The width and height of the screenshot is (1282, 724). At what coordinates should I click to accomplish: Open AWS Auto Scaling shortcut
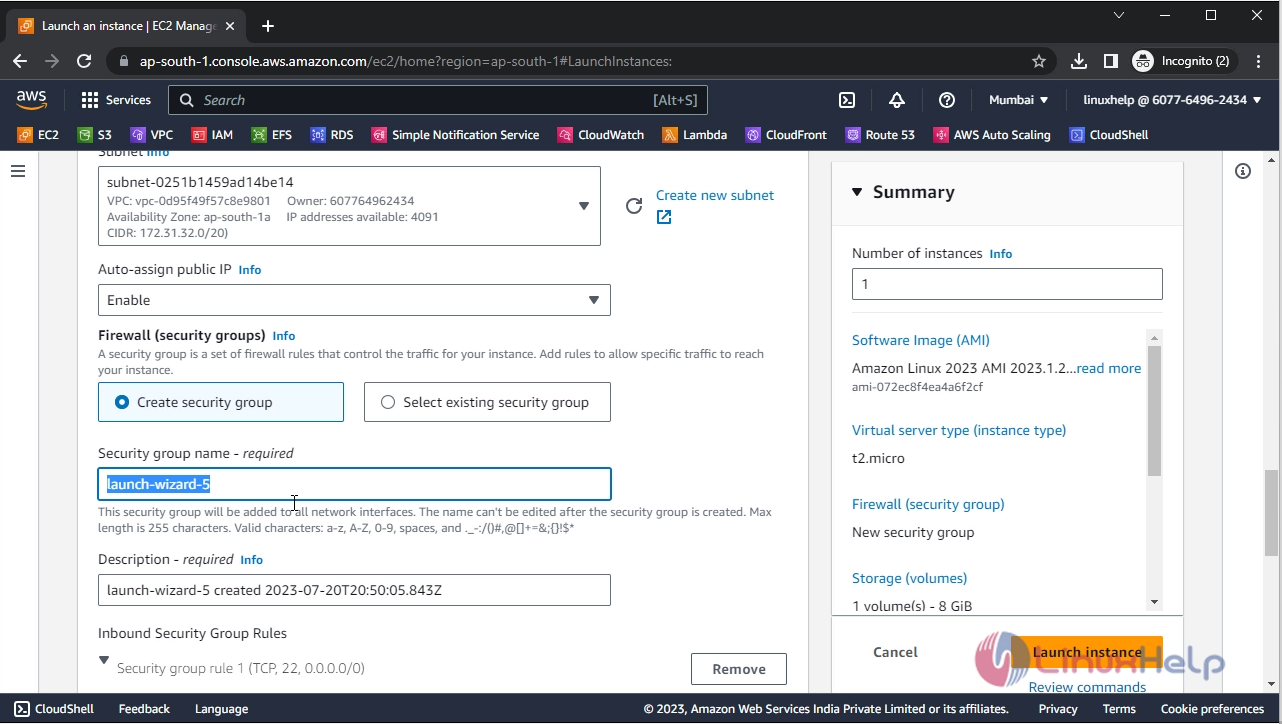(992, 135)
